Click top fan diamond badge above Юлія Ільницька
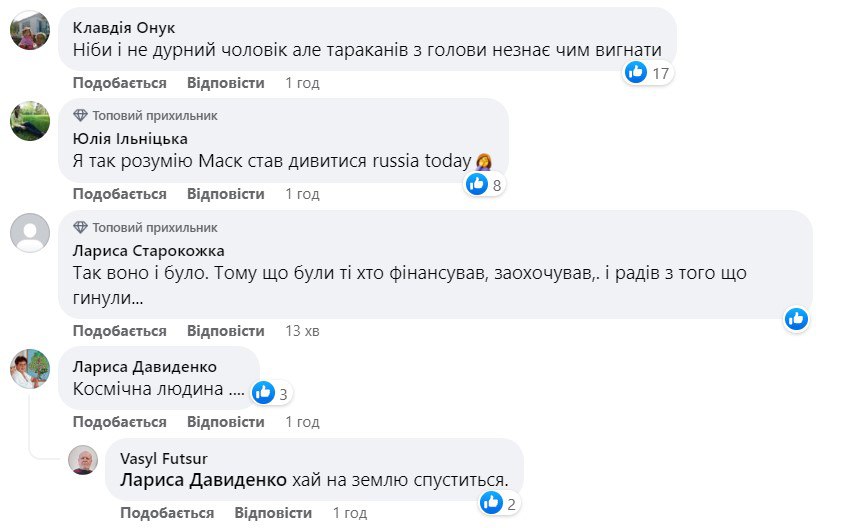The height and width of the screenshot is (528, 841). [x=81, y=116]
